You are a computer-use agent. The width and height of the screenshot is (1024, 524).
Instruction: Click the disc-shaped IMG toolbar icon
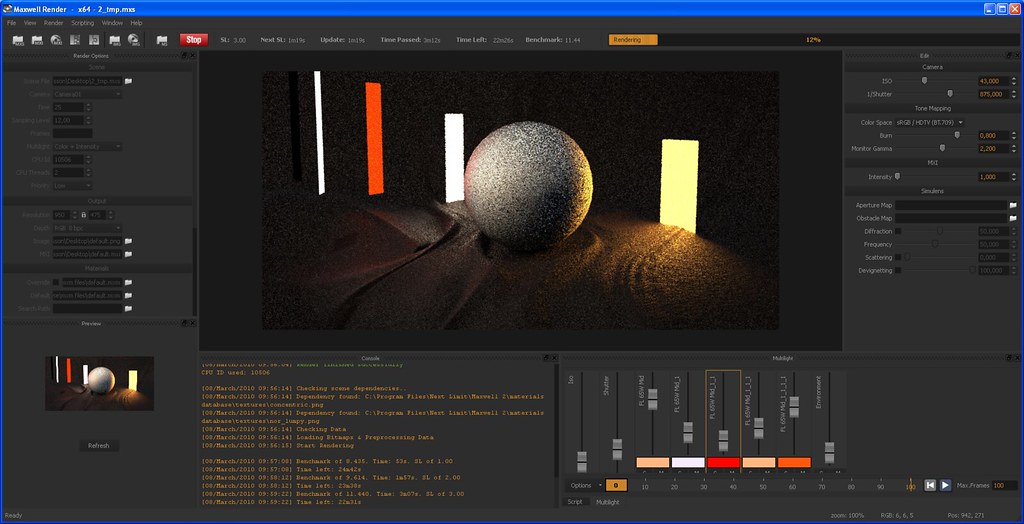pos(134,40)
